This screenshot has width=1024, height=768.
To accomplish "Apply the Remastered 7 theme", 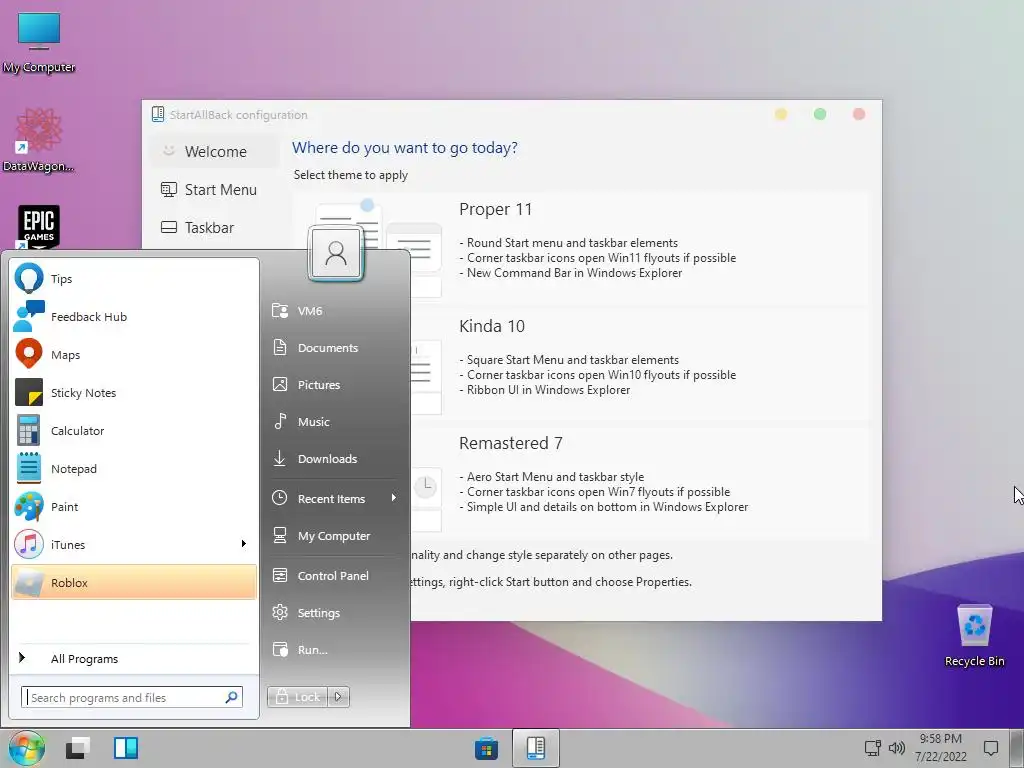I will (581, 482).
